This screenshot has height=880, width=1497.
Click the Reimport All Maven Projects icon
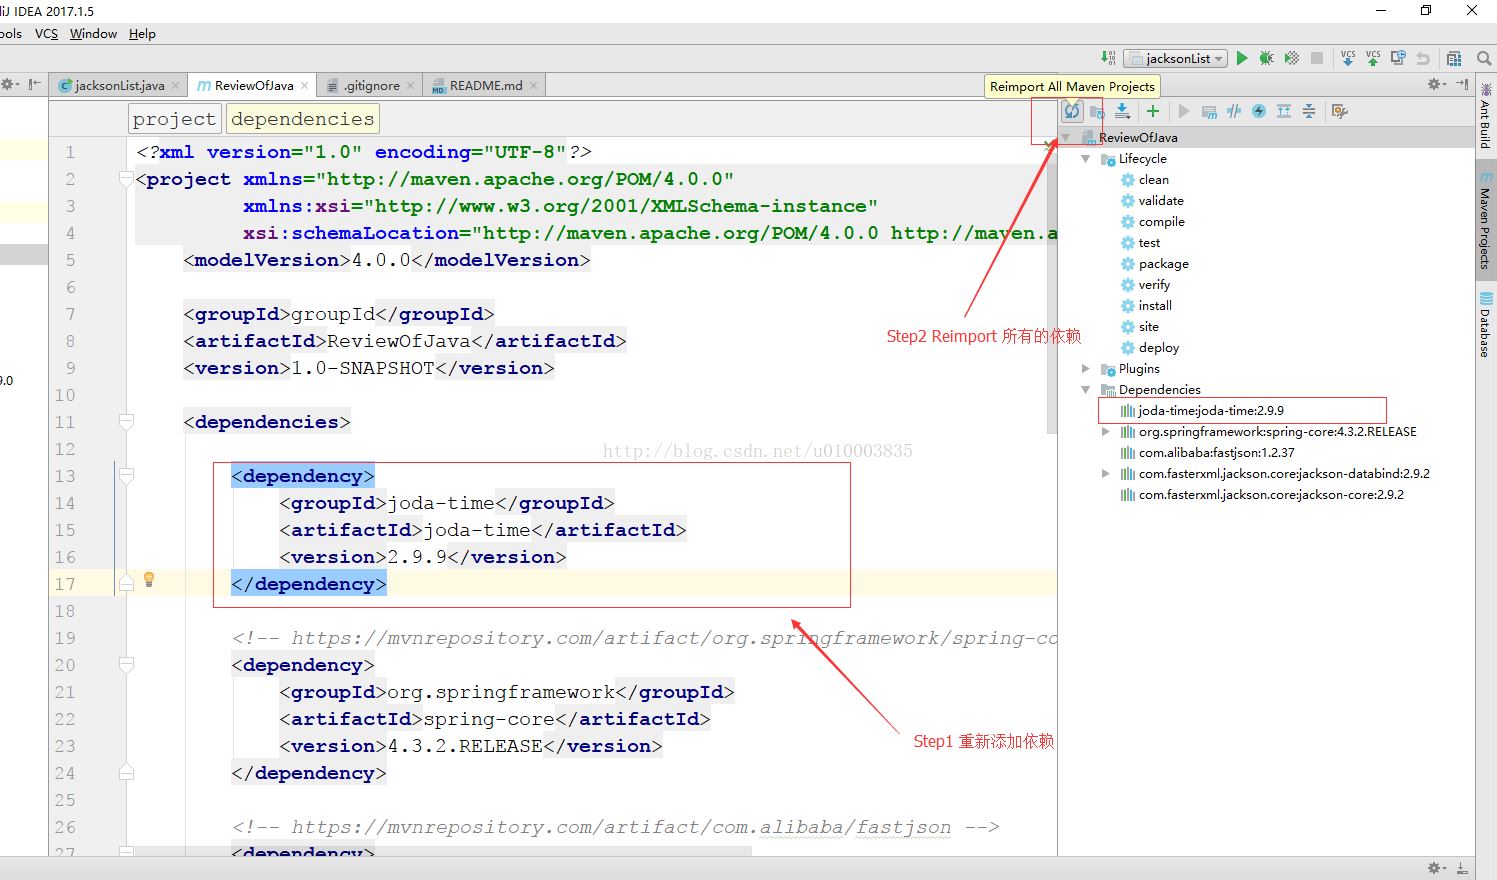click(1072, 111)
